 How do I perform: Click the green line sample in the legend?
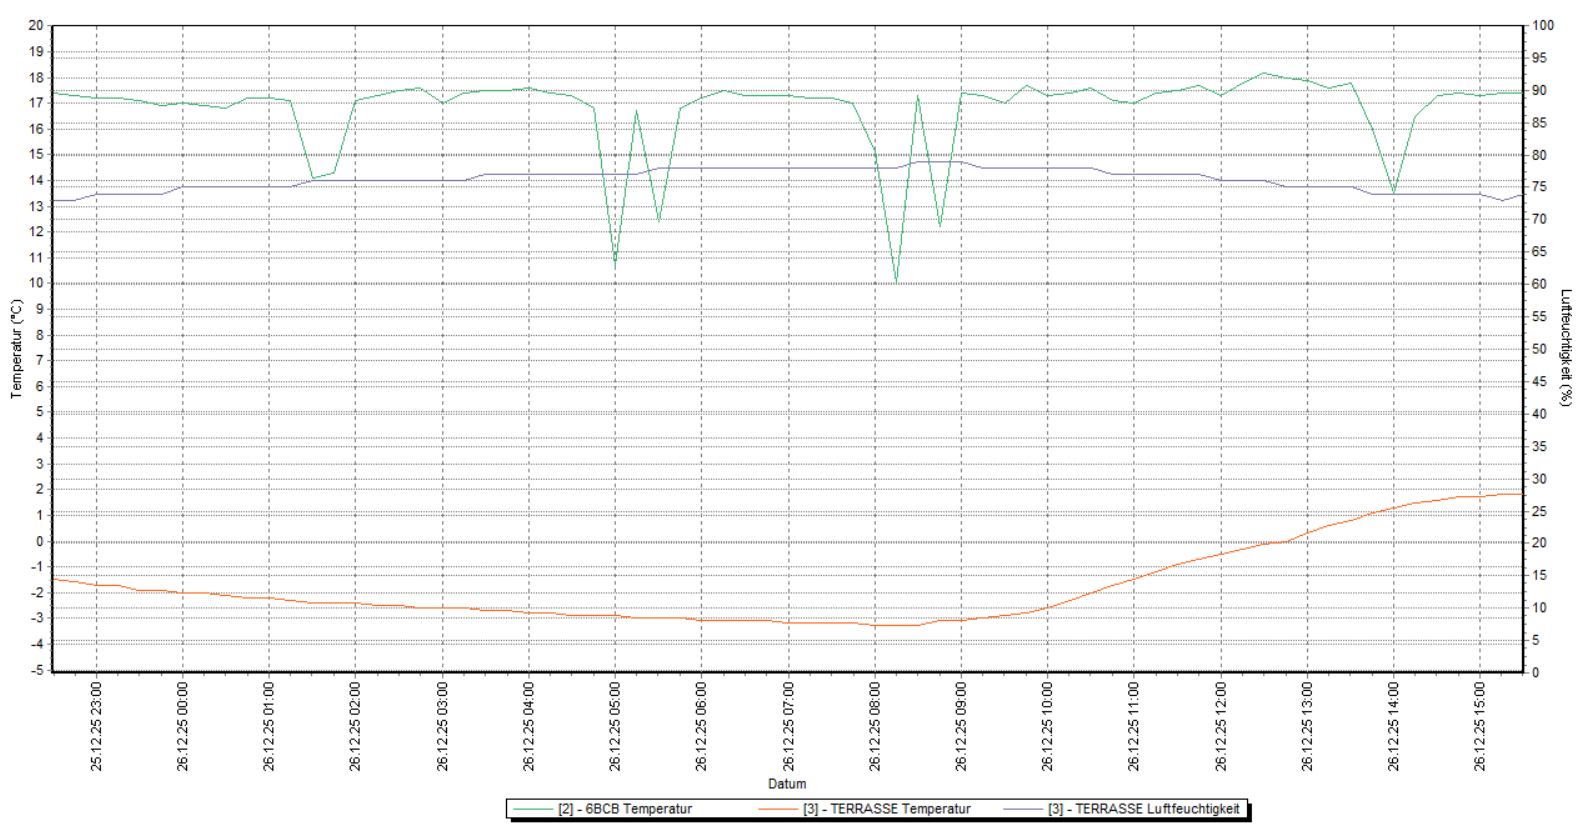[531, 809]
